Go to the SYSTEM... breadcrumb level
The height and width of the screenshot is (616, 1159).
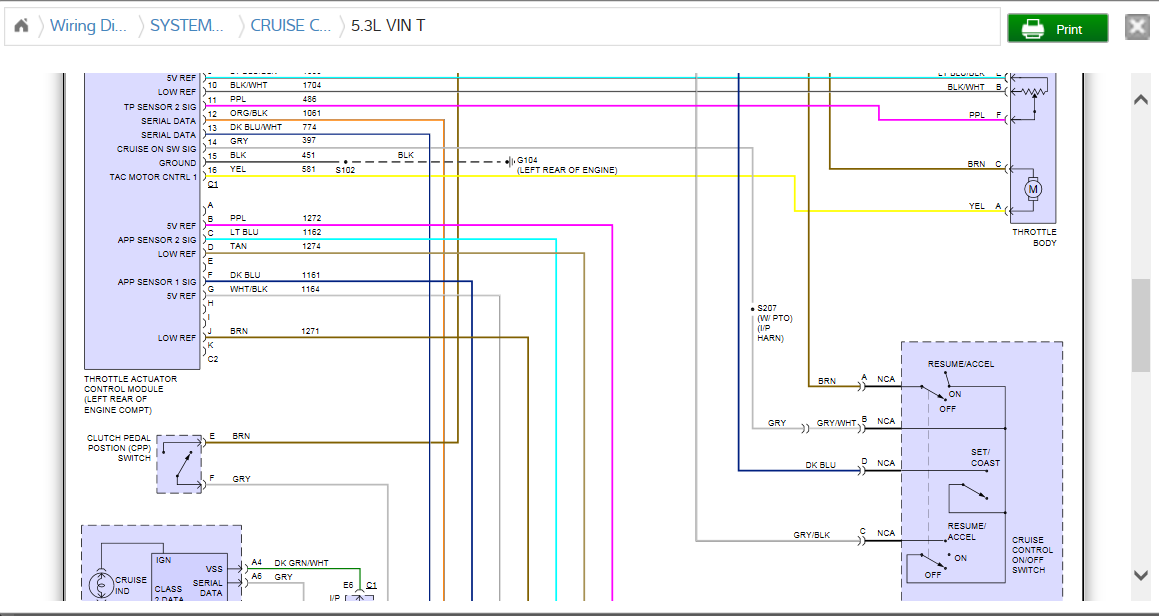pos(187,26)
